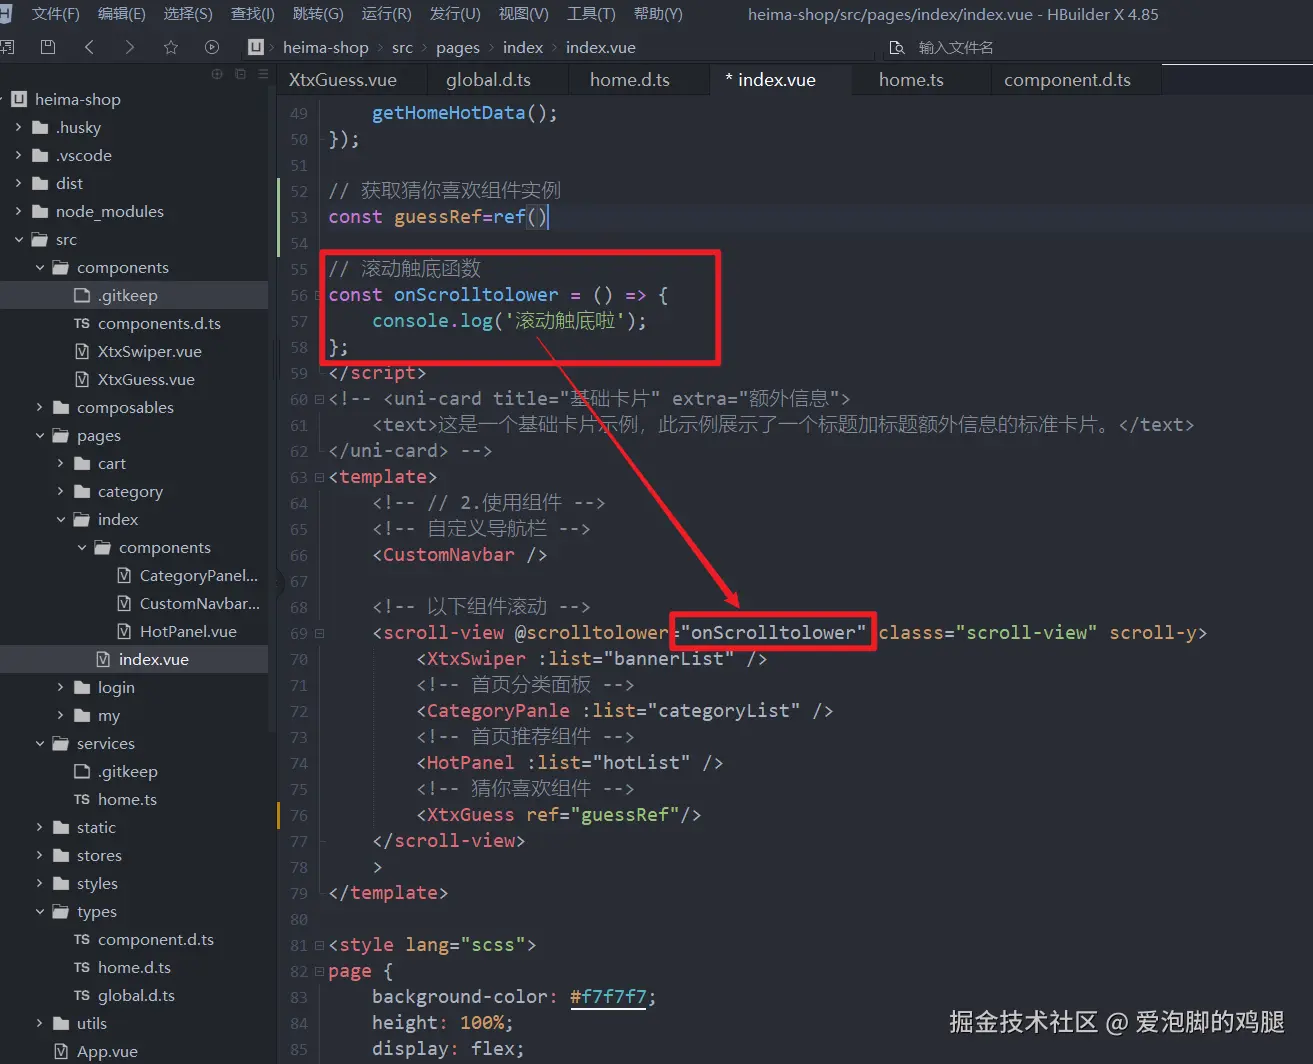Click the TS icon of home.ts in services
This screenshot has width=1313, height=1064.
click(x=82, y=799)
